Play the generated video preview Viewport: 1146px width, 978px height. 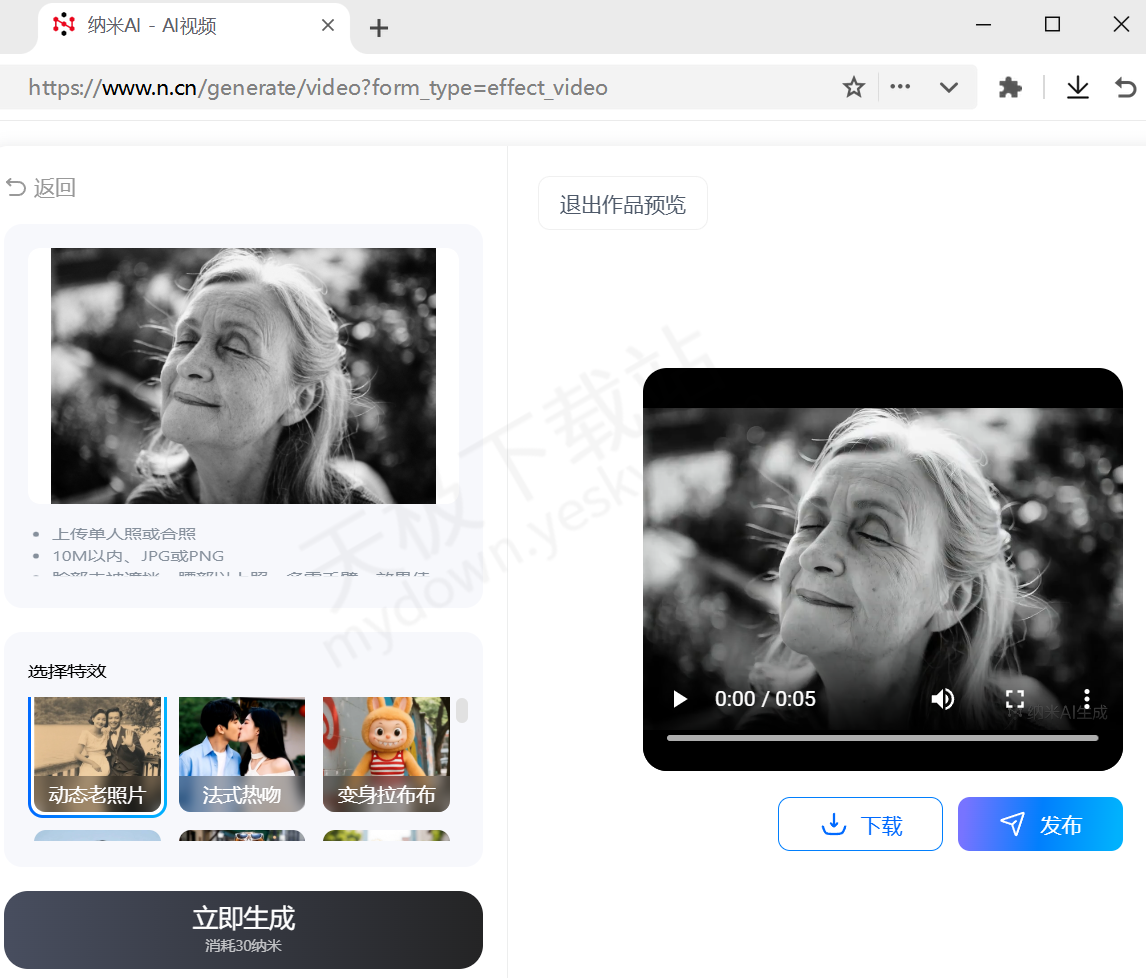pyautogui.click(x=680, y=699)
